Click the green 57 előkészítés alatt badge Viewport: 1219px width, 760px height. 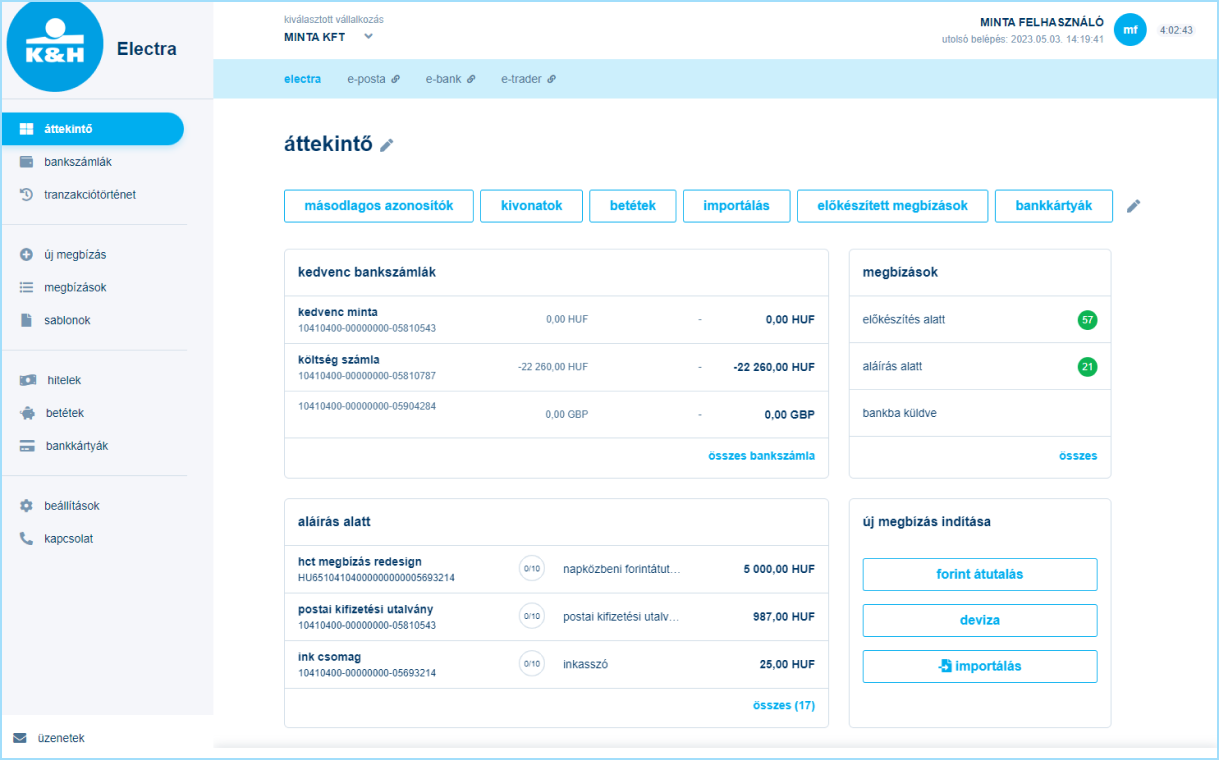click(1087, 320)
